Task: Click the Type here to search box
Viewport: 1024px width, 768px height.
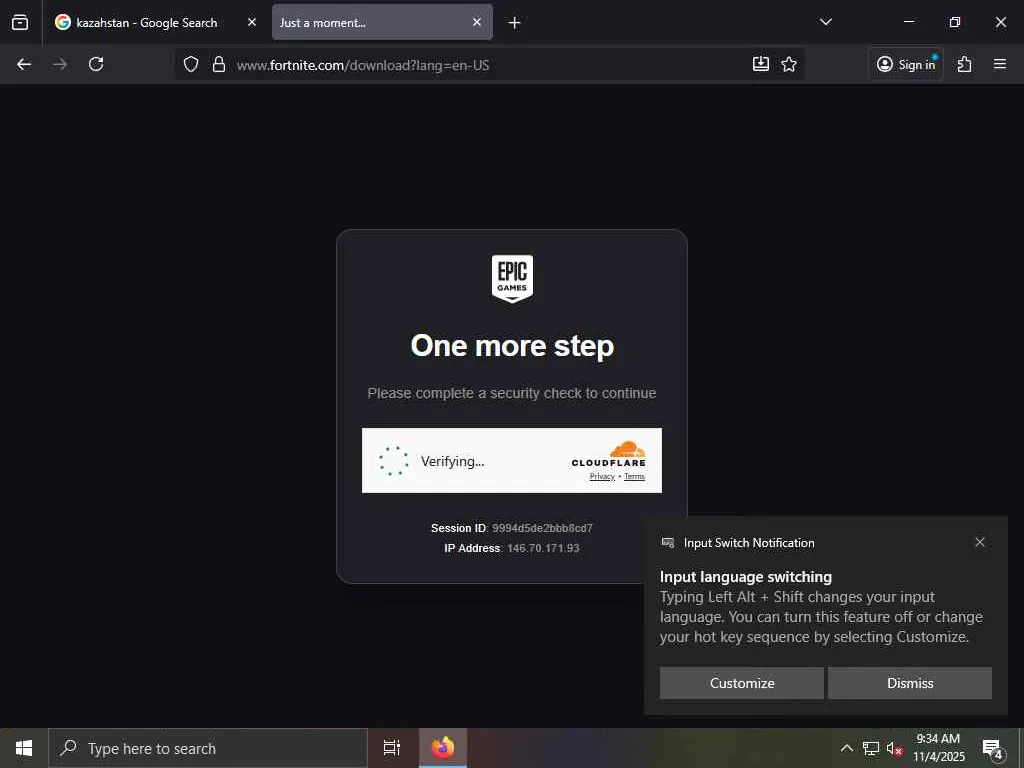Action: click(208, 748)
